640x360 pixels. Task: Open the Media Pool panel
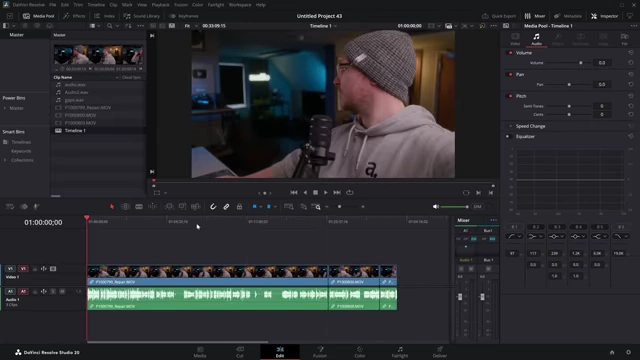(x=39, y=16)
